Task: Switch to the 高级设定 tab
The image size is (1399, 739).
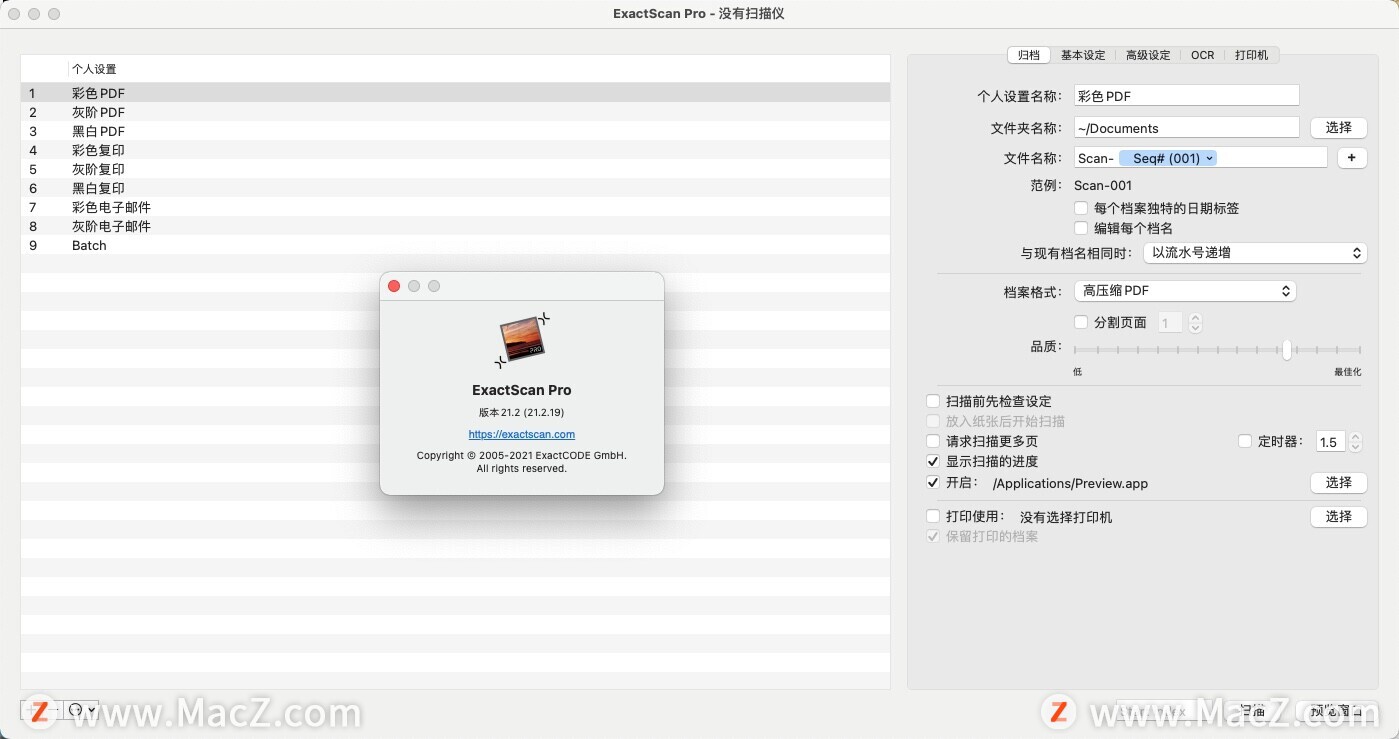Action: coord(1148,55)
